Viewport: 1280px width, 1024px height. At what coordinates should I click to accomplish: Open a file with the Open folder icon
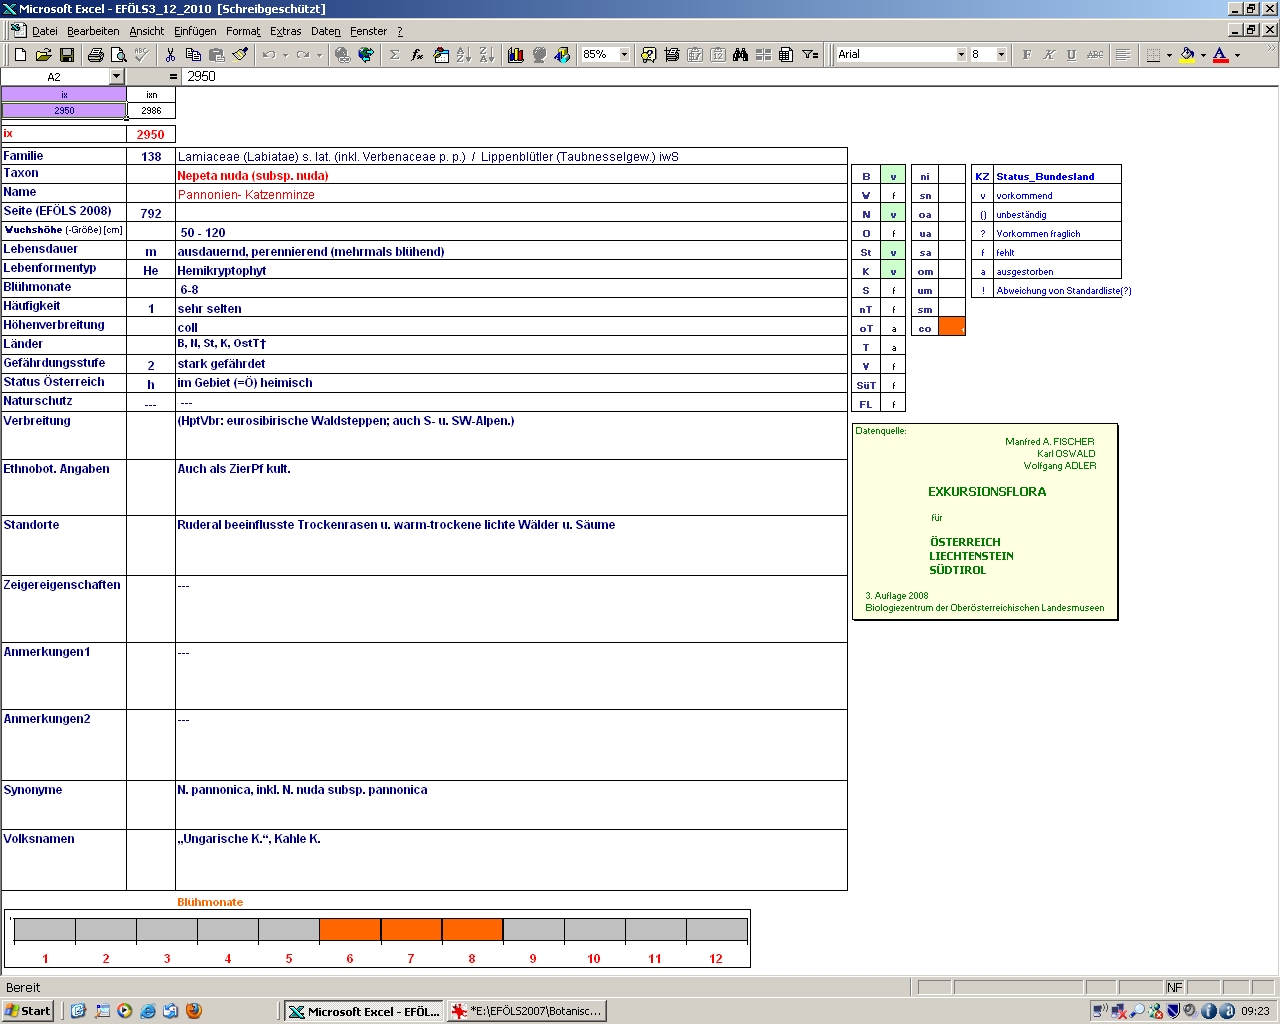[43, 55]
